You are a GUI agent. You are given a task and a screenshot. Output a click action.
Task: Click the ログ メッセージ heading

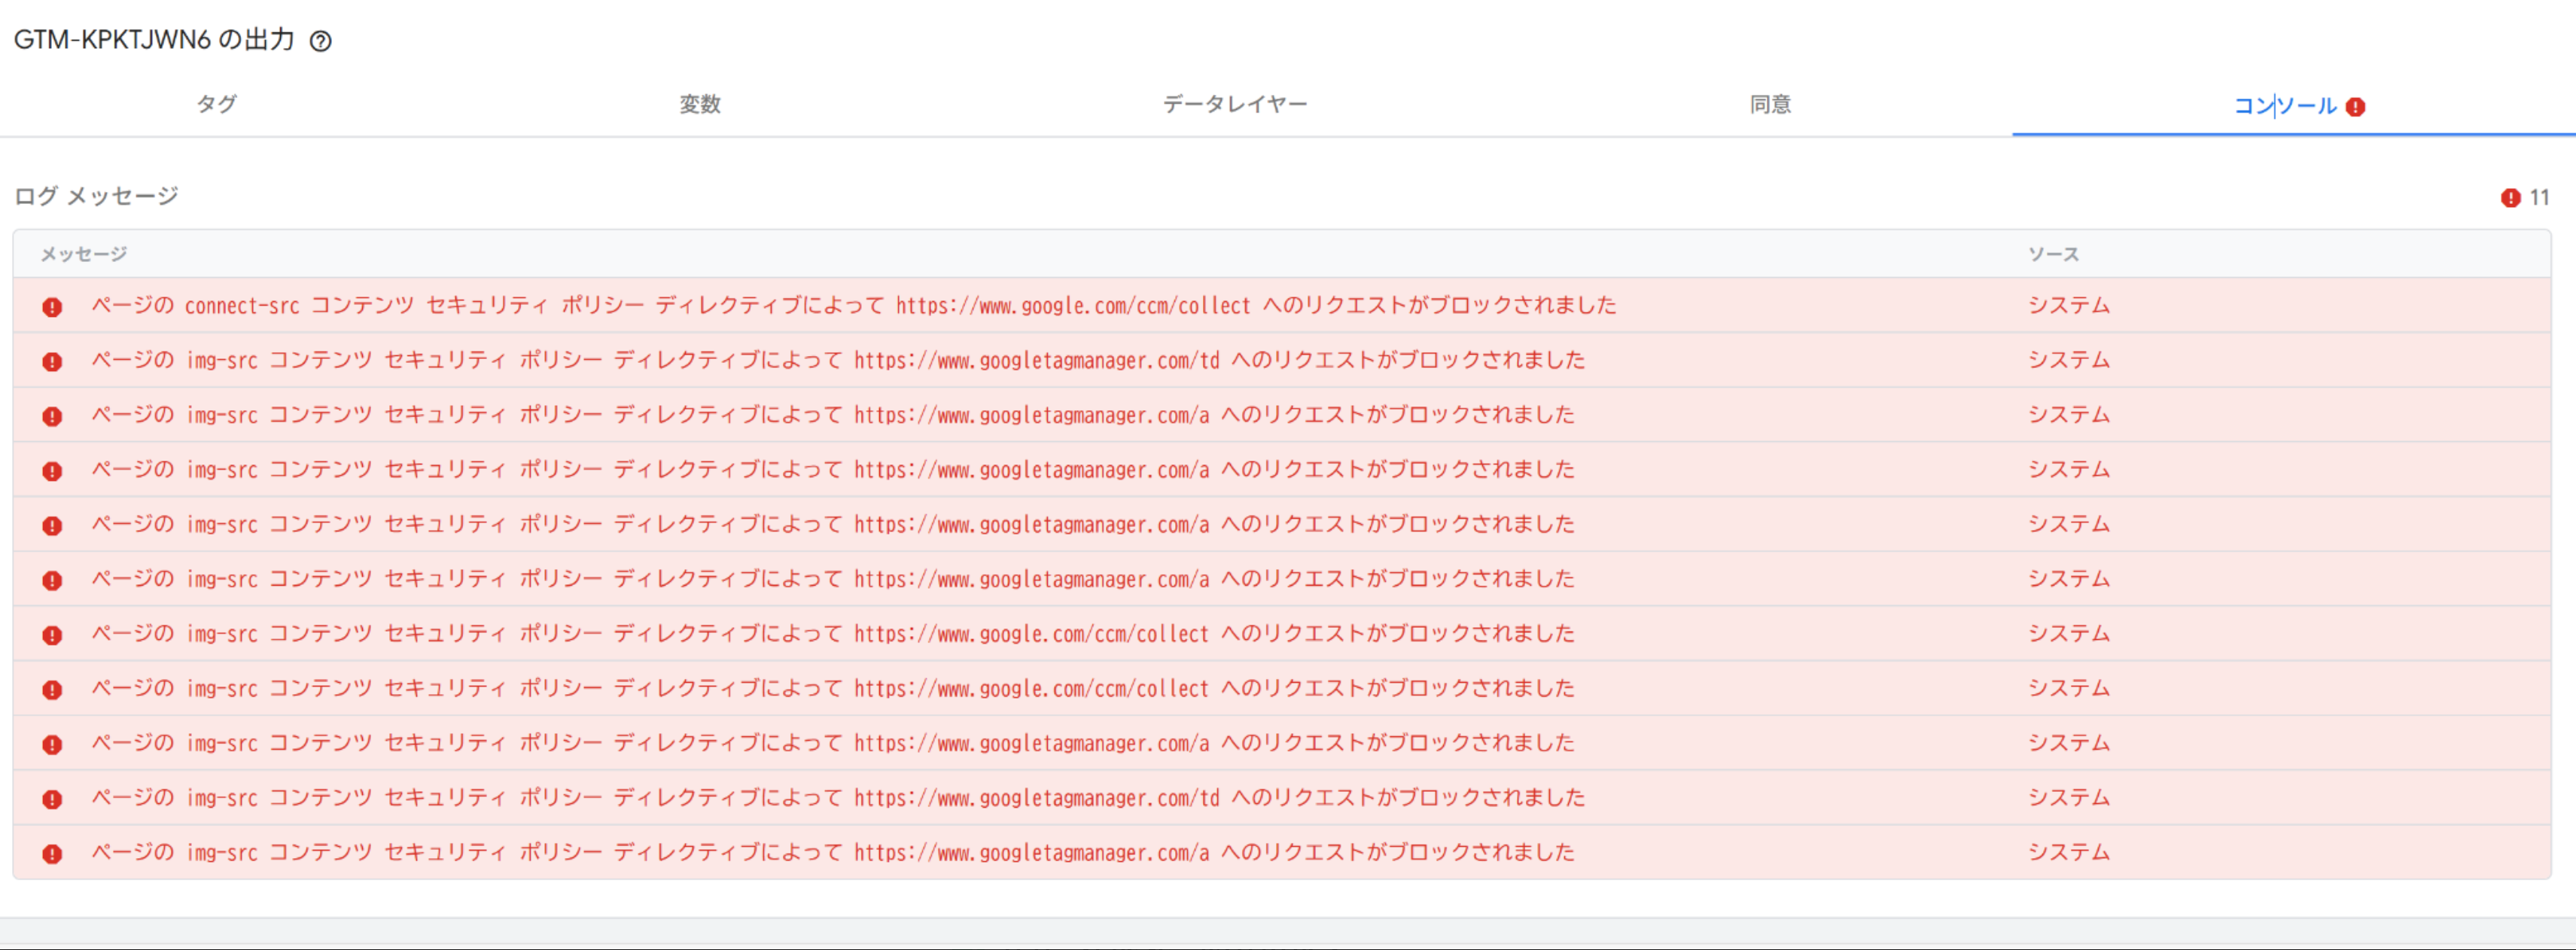(96, 196)
